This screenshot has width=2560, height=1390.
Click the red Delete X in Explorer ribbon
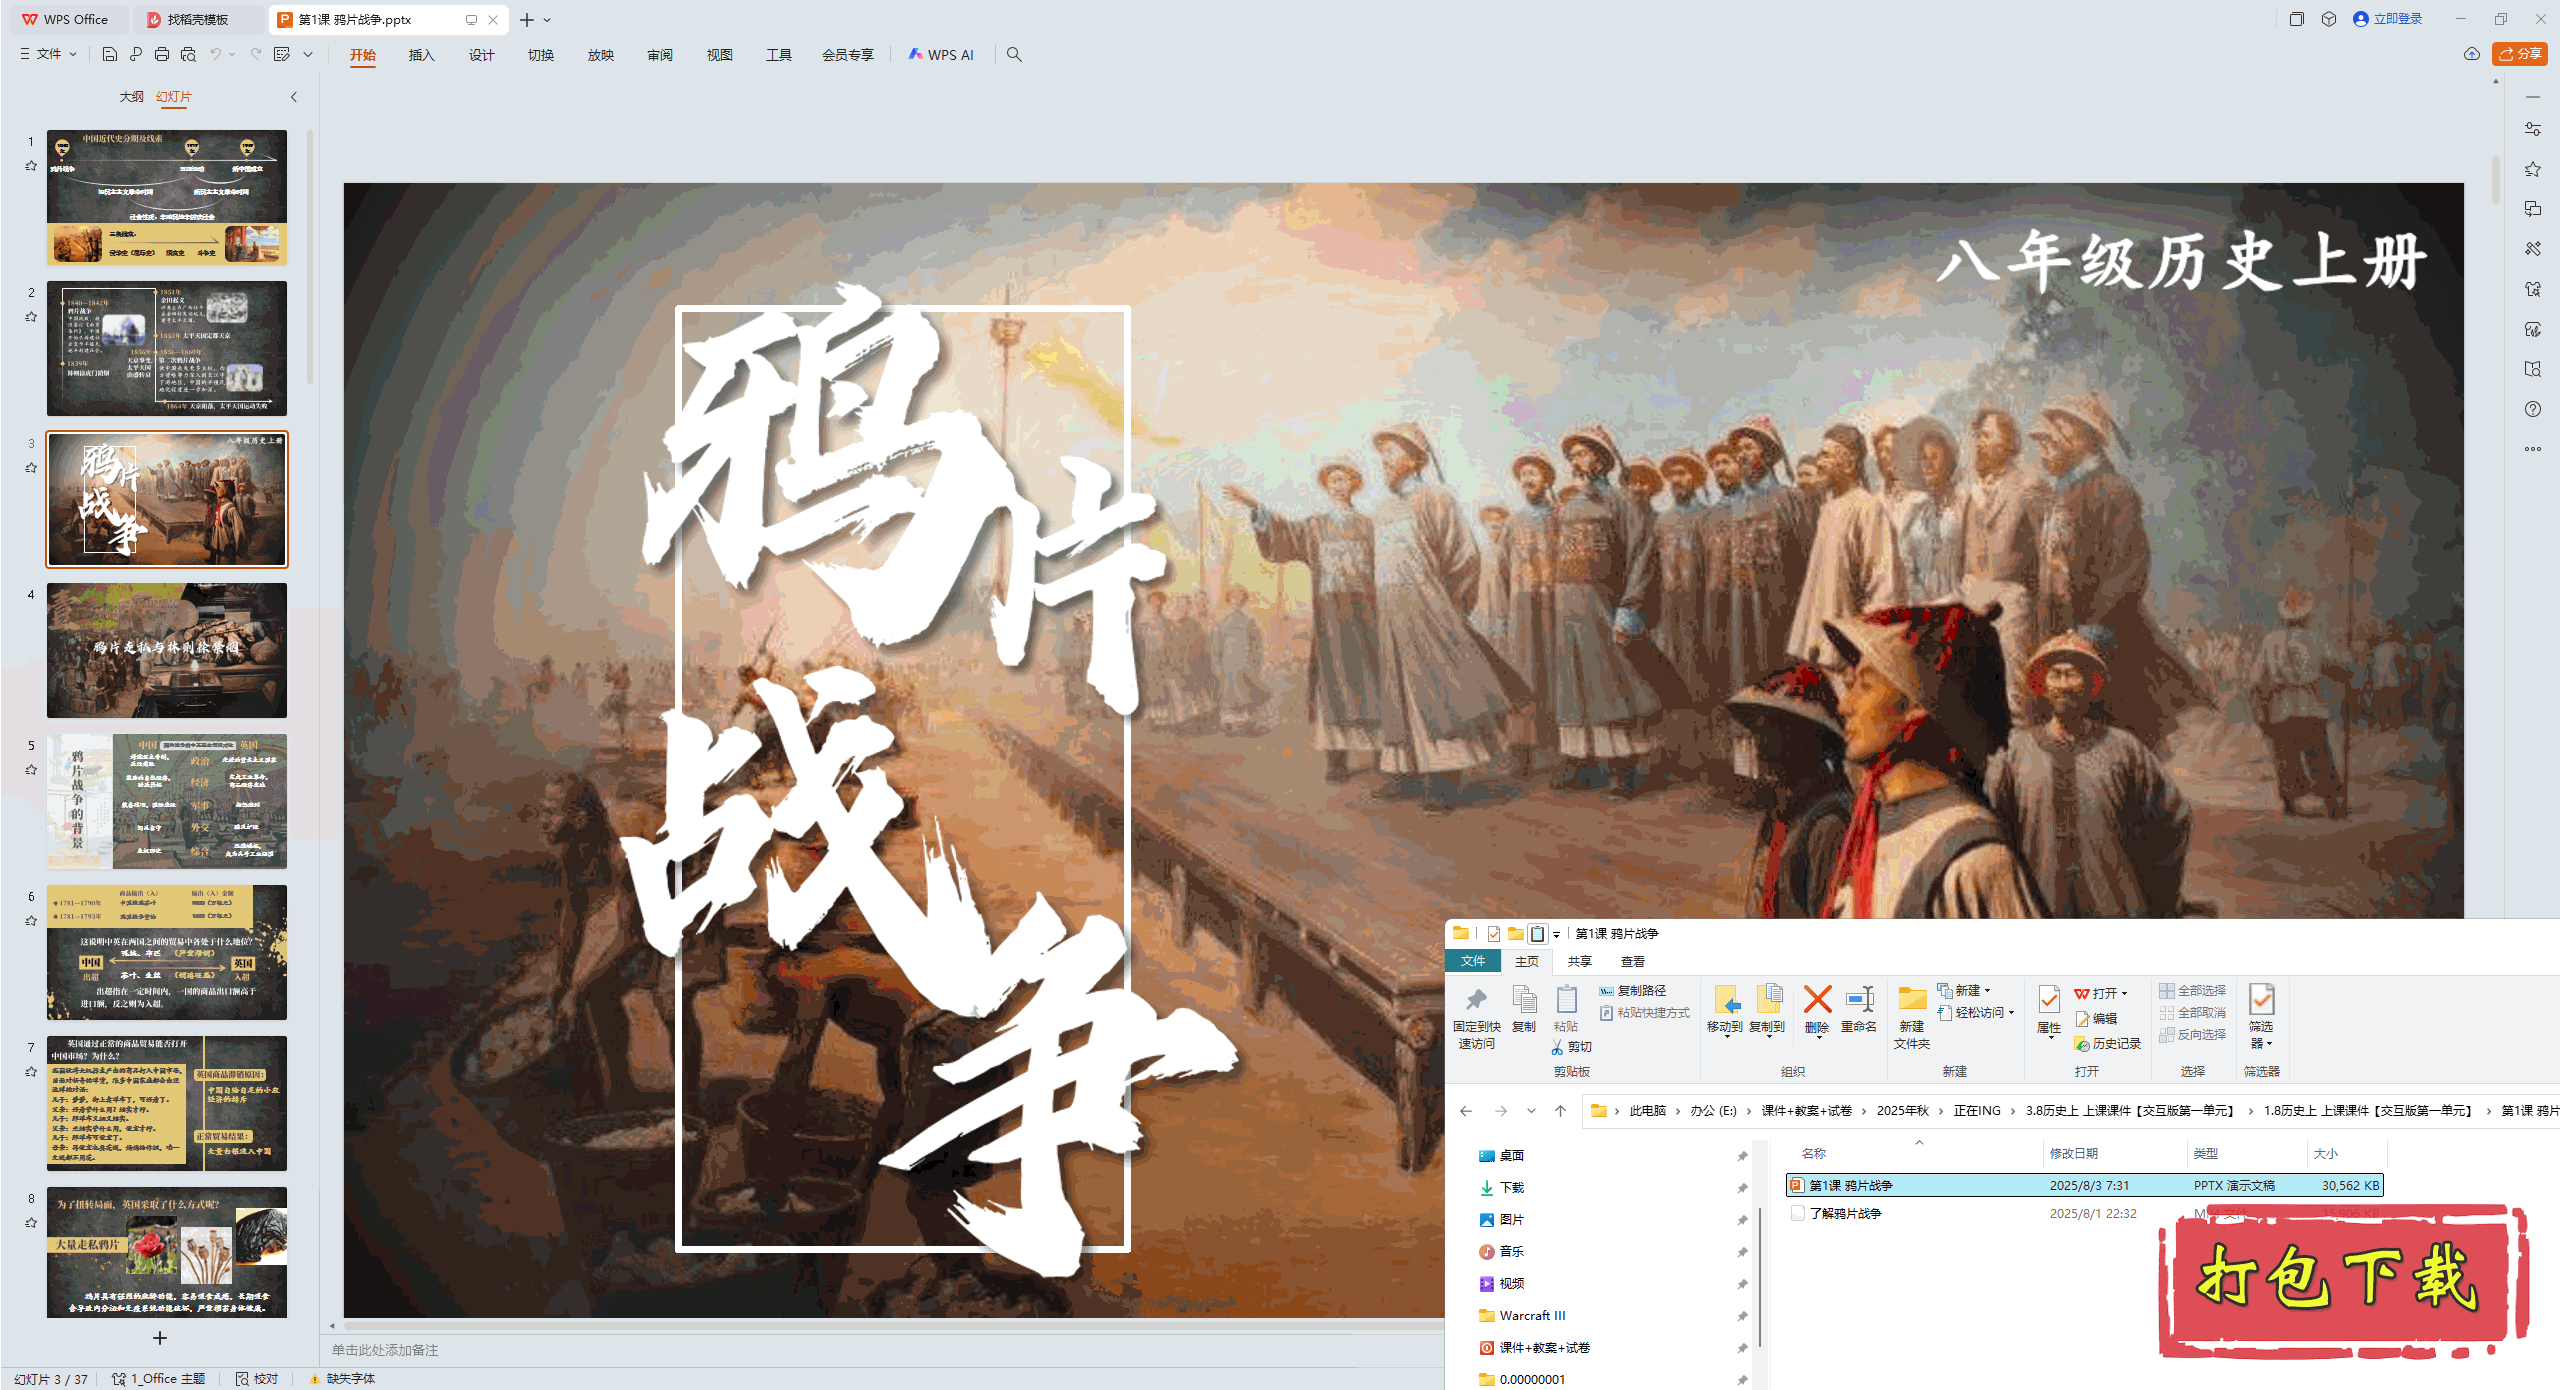[1818, 1009]
